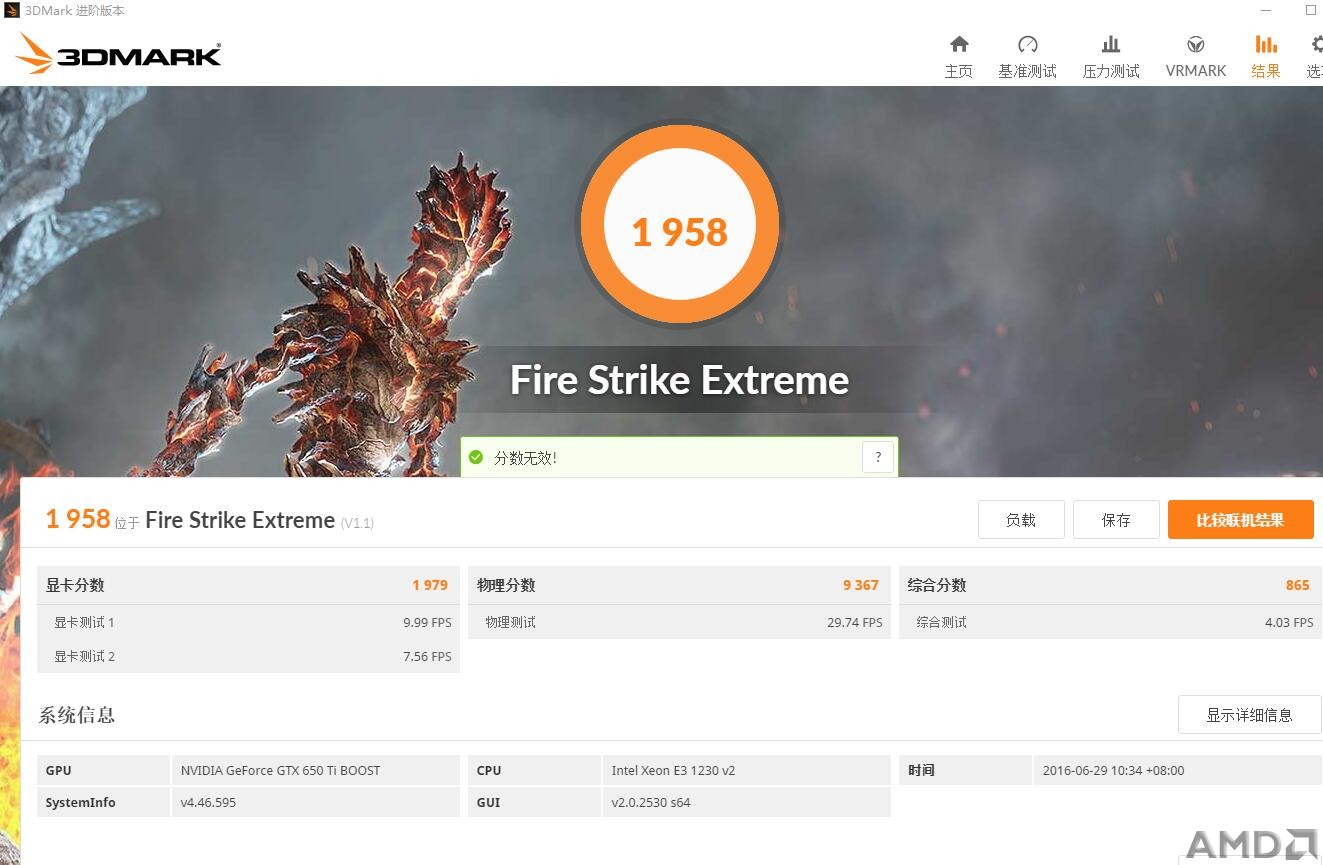Viewport: 1323px width, 865px height.
Task: Click Intel Xeon E3 1230 v2
Action: click(673, 770)
